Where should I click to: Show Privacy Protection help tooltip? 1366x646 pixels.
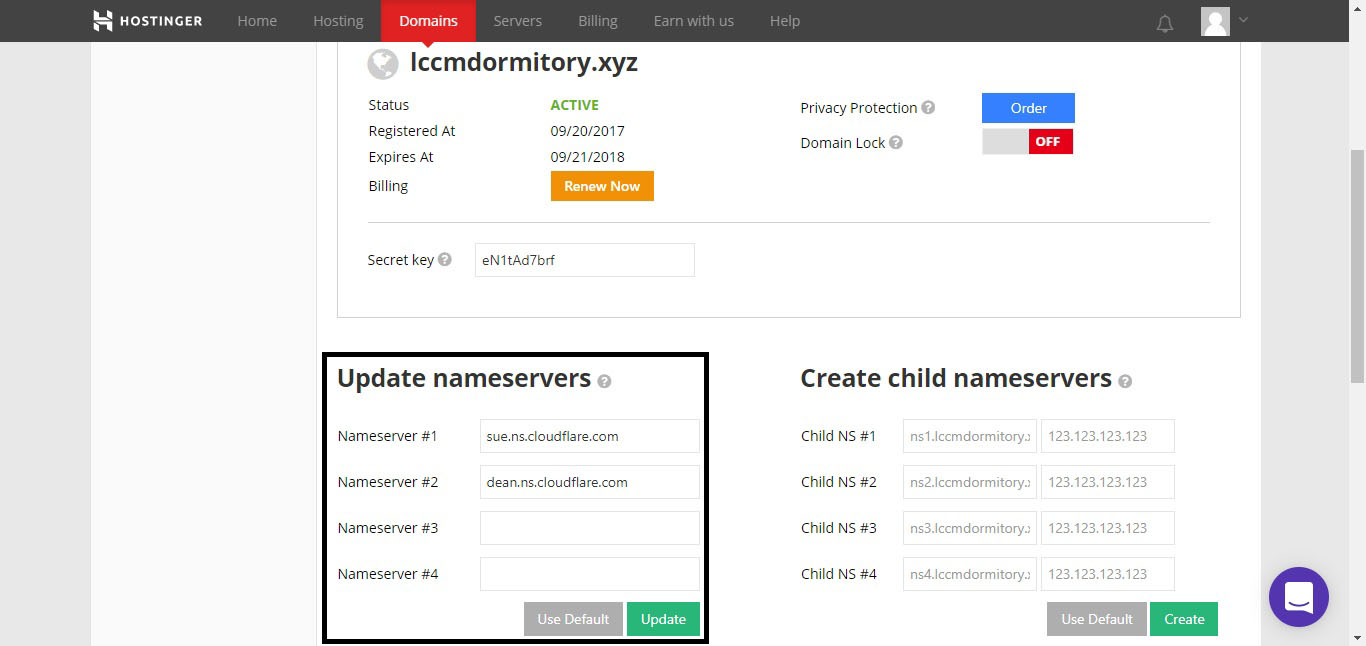click(x=928, y=107)
